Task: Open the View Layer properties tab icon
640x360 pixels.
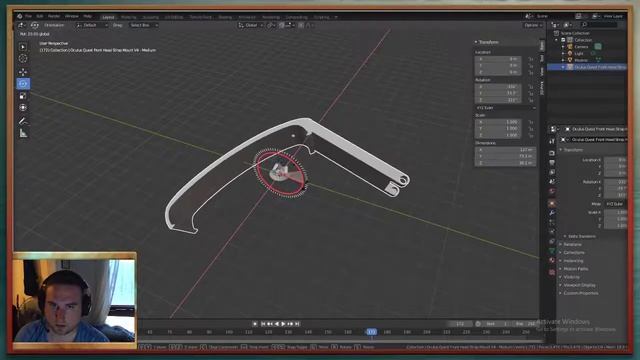Action: tap(552, 173)
